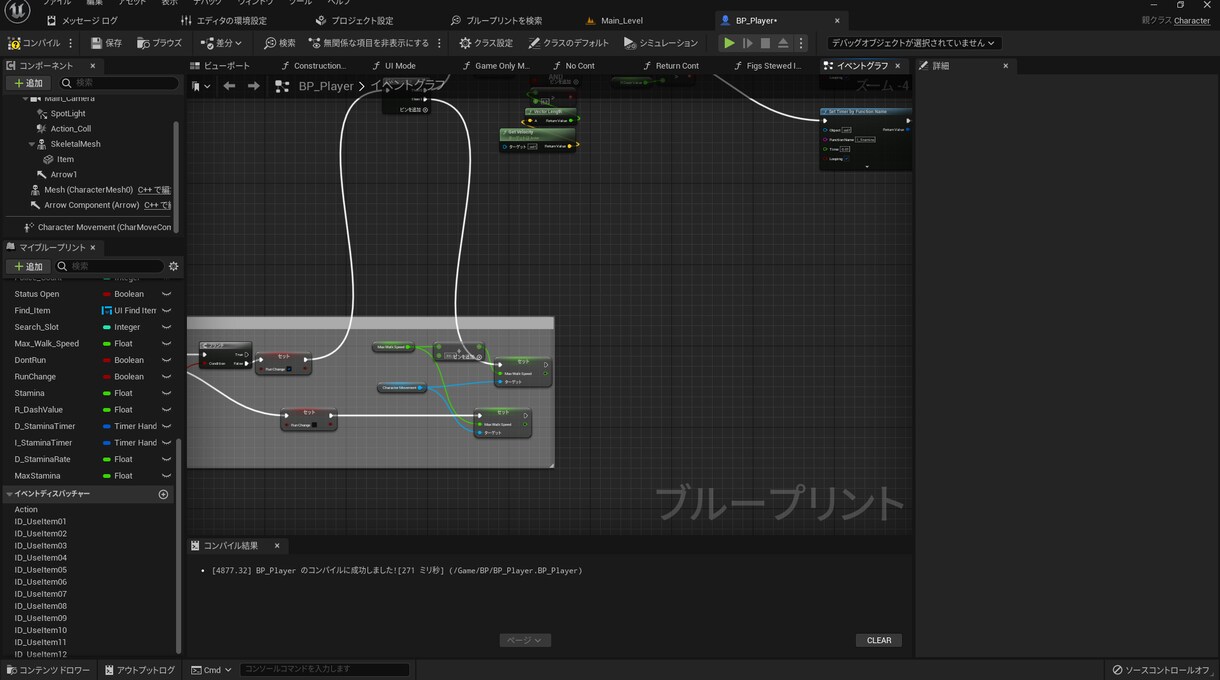Toggle visibility eye for Max_Walk_Speed
1220x680 pixels.
pyautogui.click(x=166, y=344)
